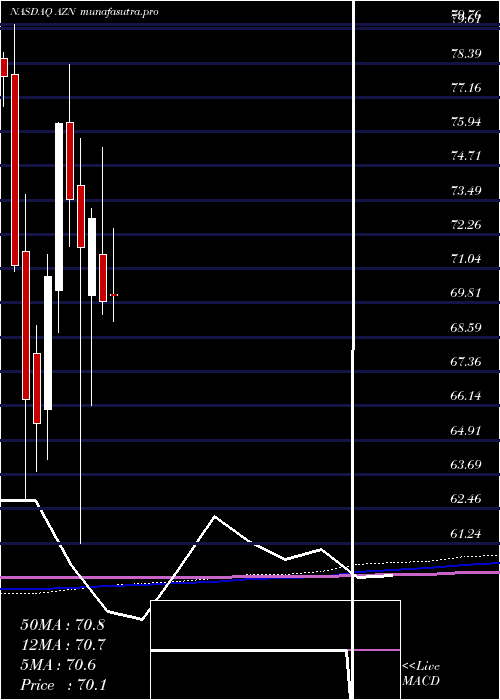Click the '50MA : 70.8' readout
The height and width of the screenshot is (700, 500).
pyautogui.click(x=62, y=625)
